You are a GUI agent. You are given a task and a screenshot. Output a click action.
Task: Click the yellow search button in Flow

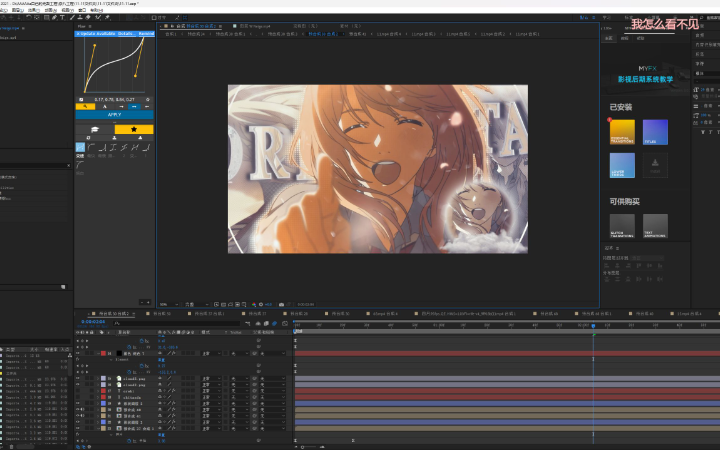click(x=85, y=107)
